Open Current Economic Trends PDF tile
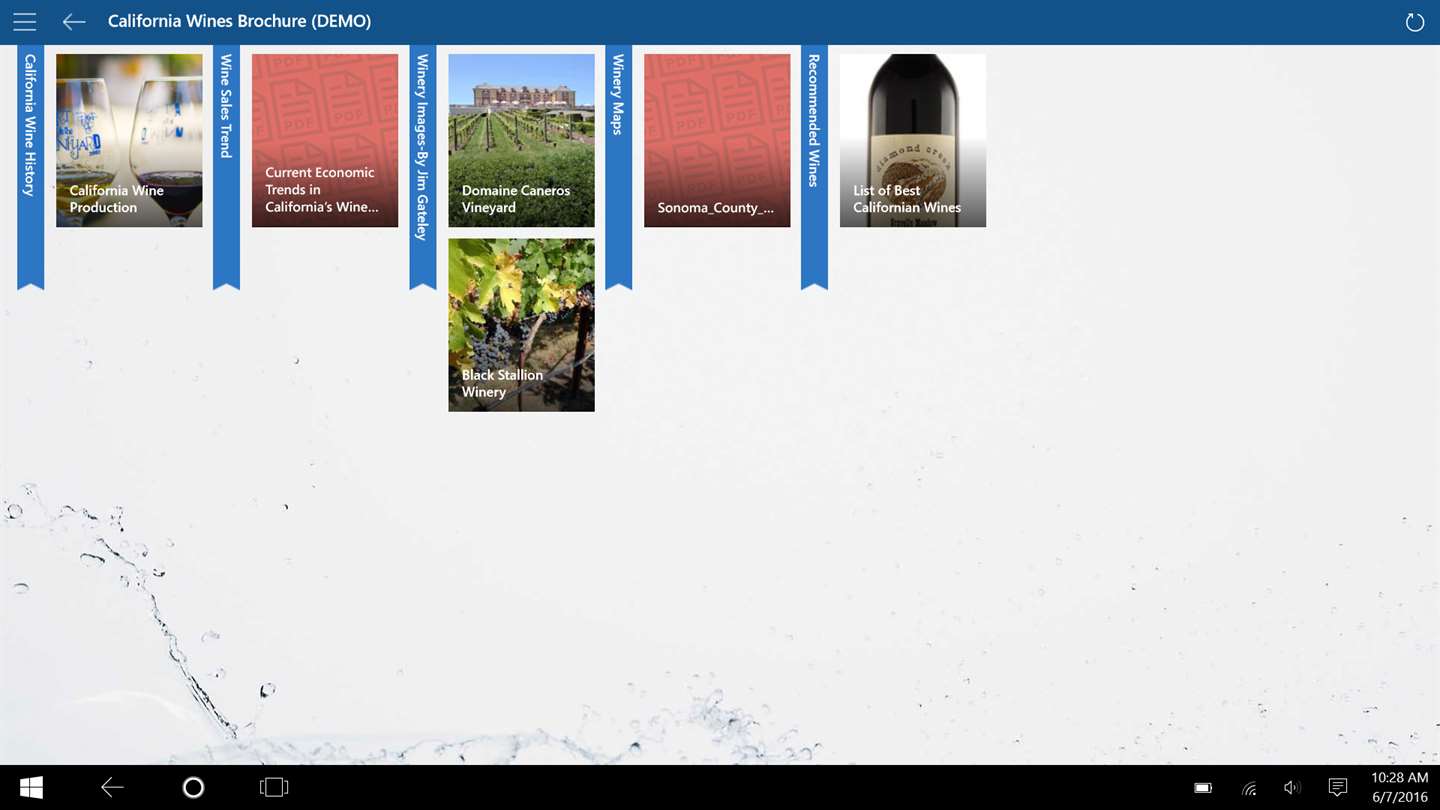The image size is (1440, 810). point(325,140)
